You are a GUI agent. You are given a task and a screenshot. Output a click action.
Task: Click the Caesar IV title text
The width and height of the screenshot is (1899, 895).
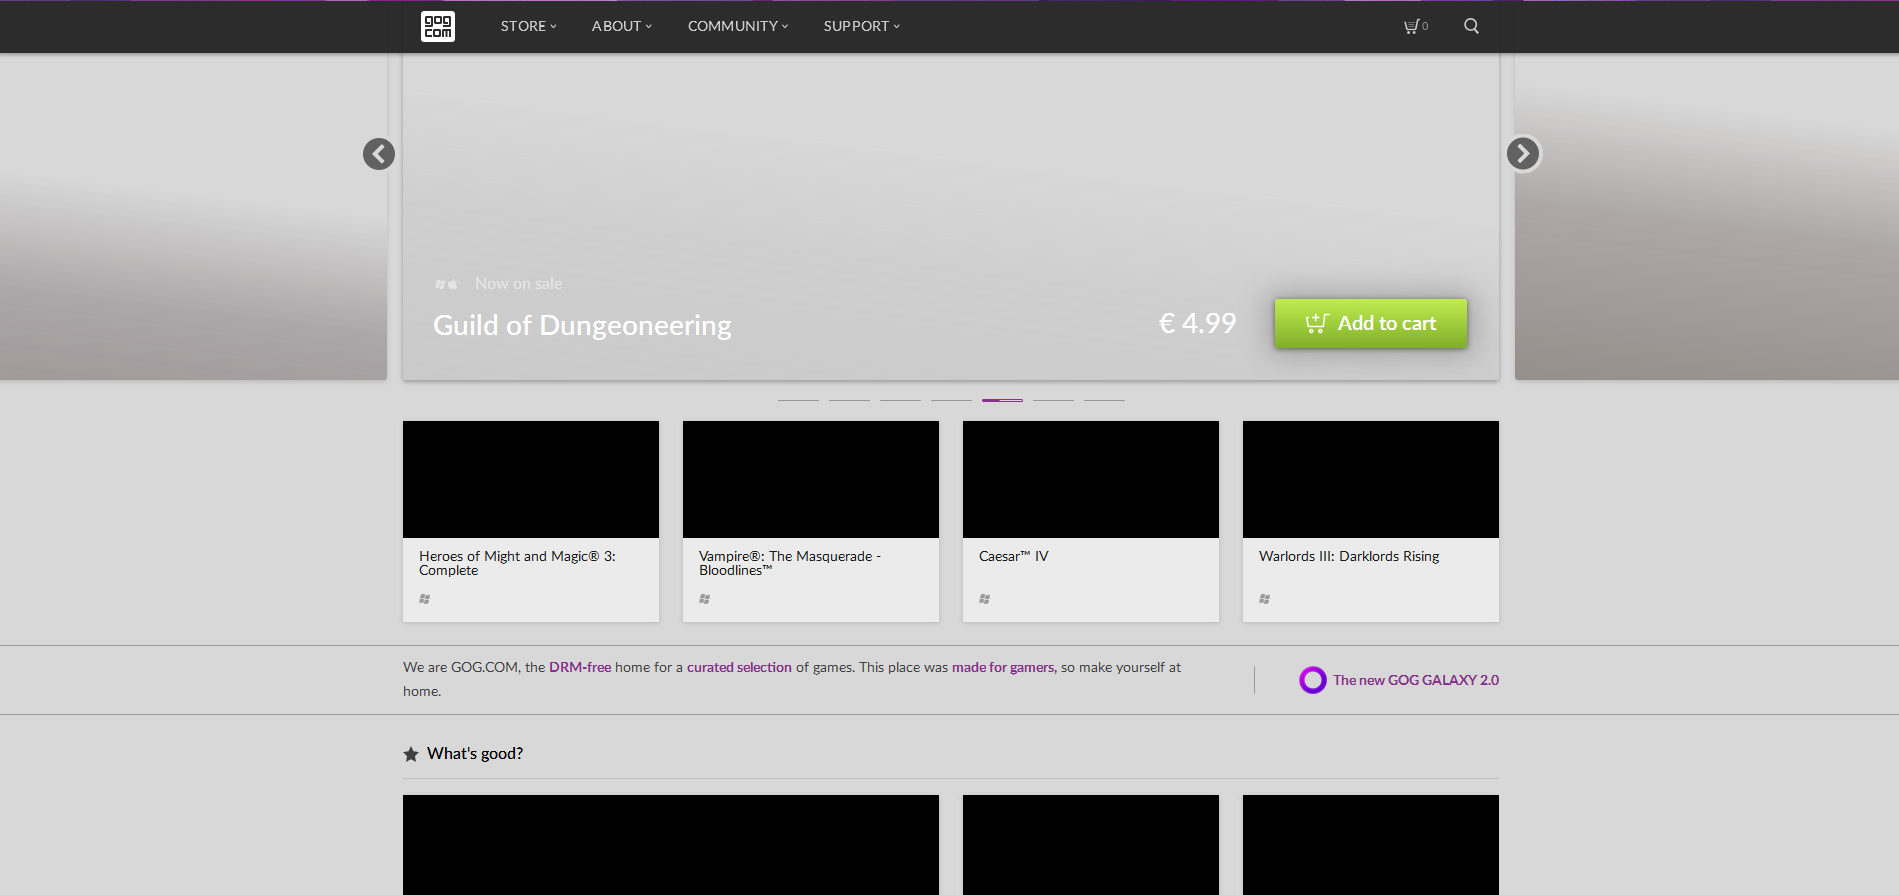[x=1014, y=556]
